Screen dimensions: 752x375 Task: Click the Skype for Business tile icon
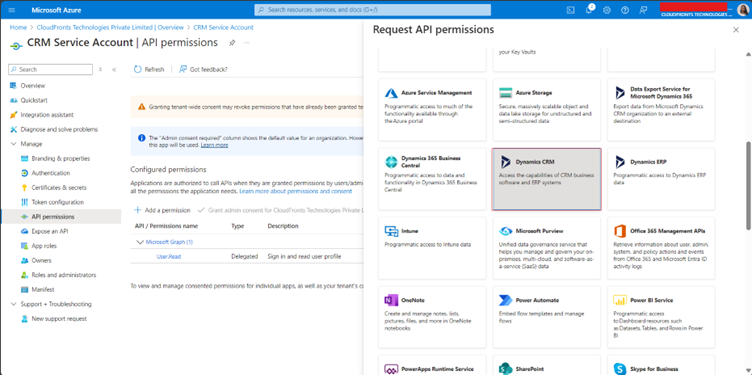click(620, 368)
